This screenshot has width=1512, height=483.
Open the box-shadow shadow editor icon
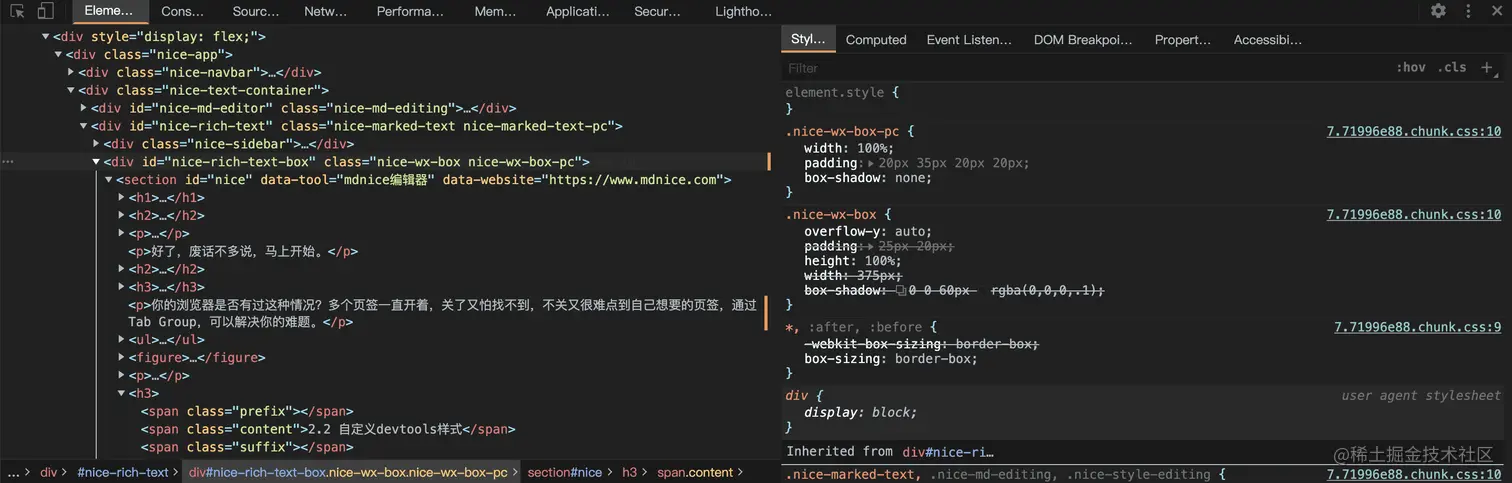[x=900, y=290]
